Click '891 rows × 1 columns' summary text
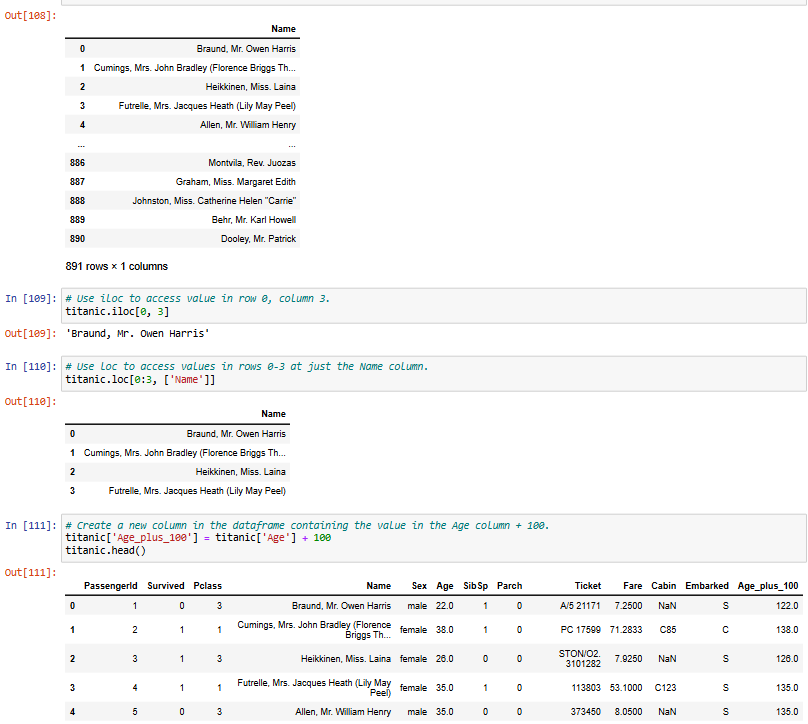Viewport: 808px width, 724px height. tap(116, 266)
